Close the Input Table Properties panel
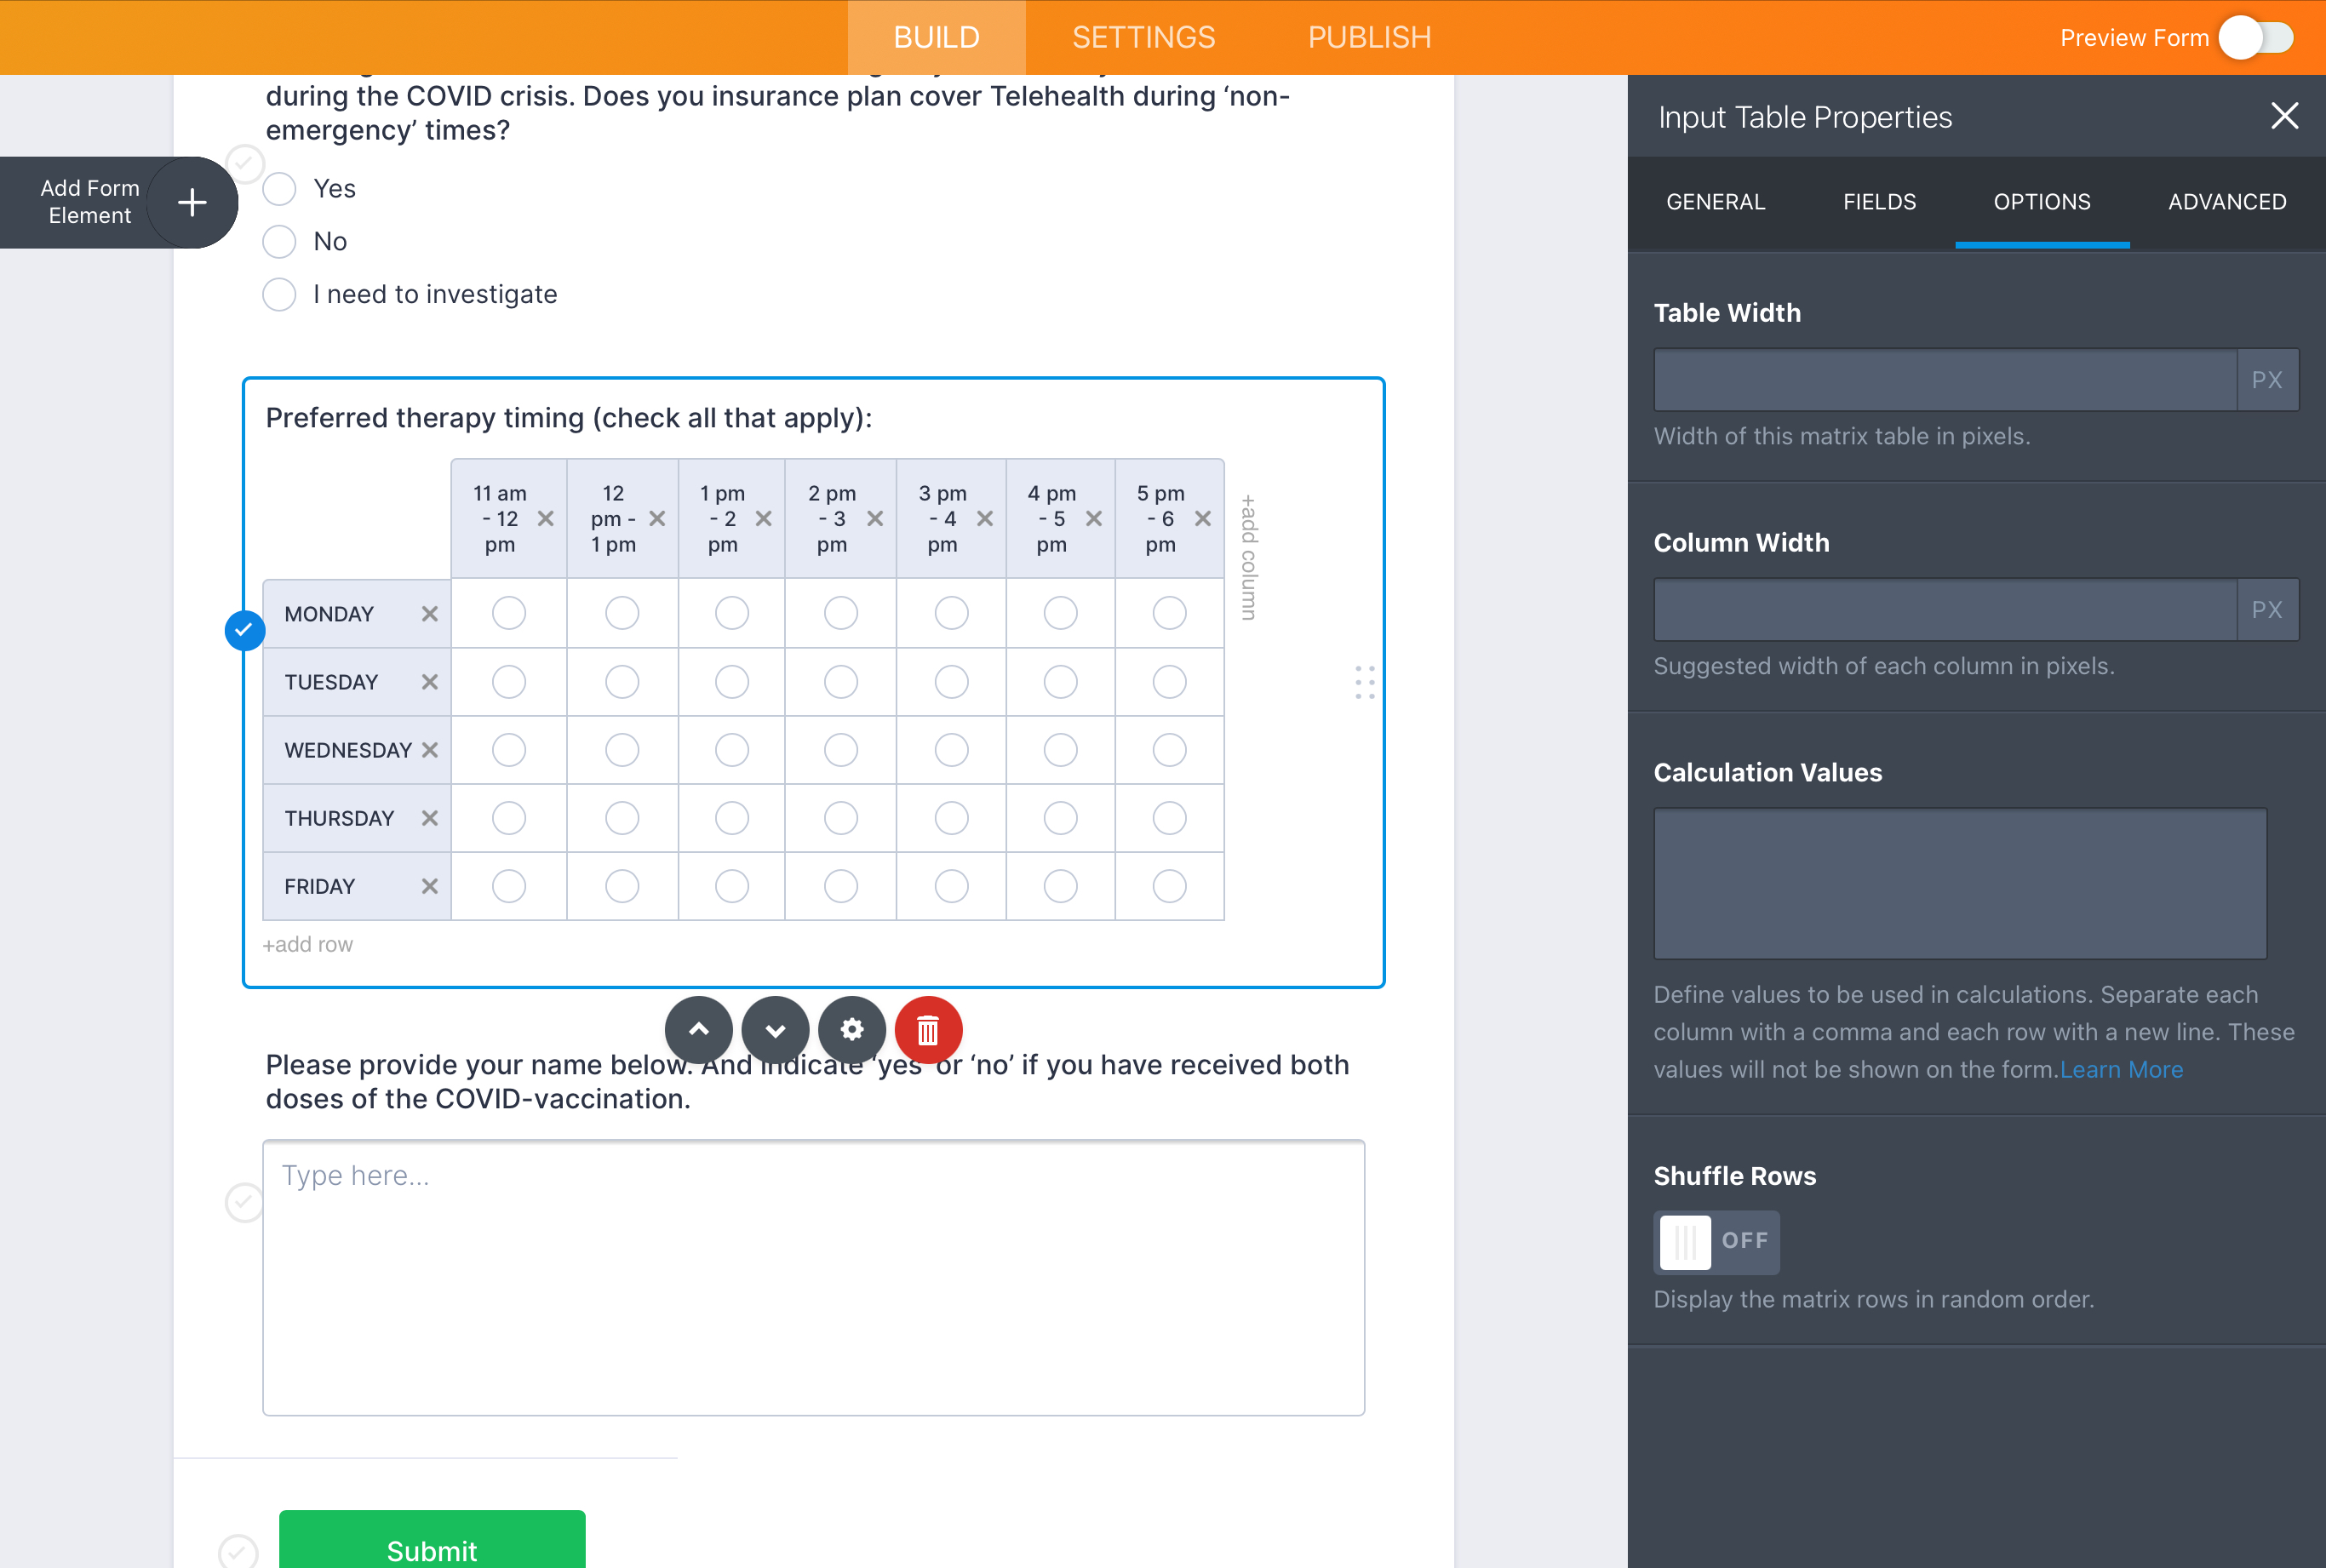The width and height of the screenshot is (2326, 1568). tap(2283, 116)
